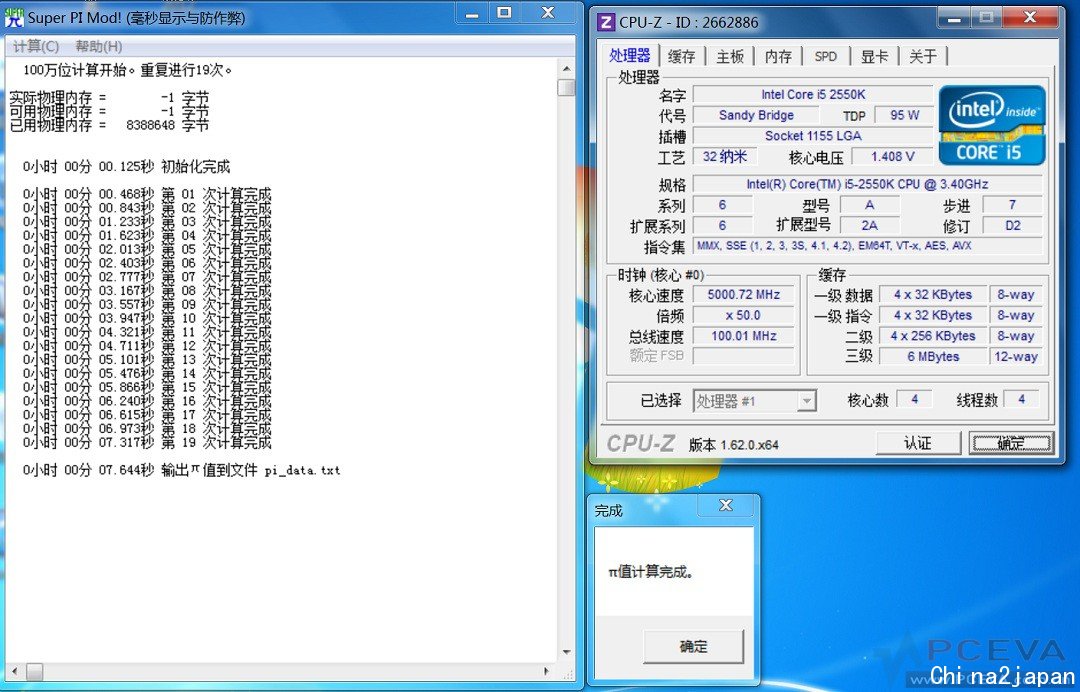This screenshot has height=692, width=1080.
Task: Click the 名字 field Intel Core i5 2550K
Action: pos(813,94)
